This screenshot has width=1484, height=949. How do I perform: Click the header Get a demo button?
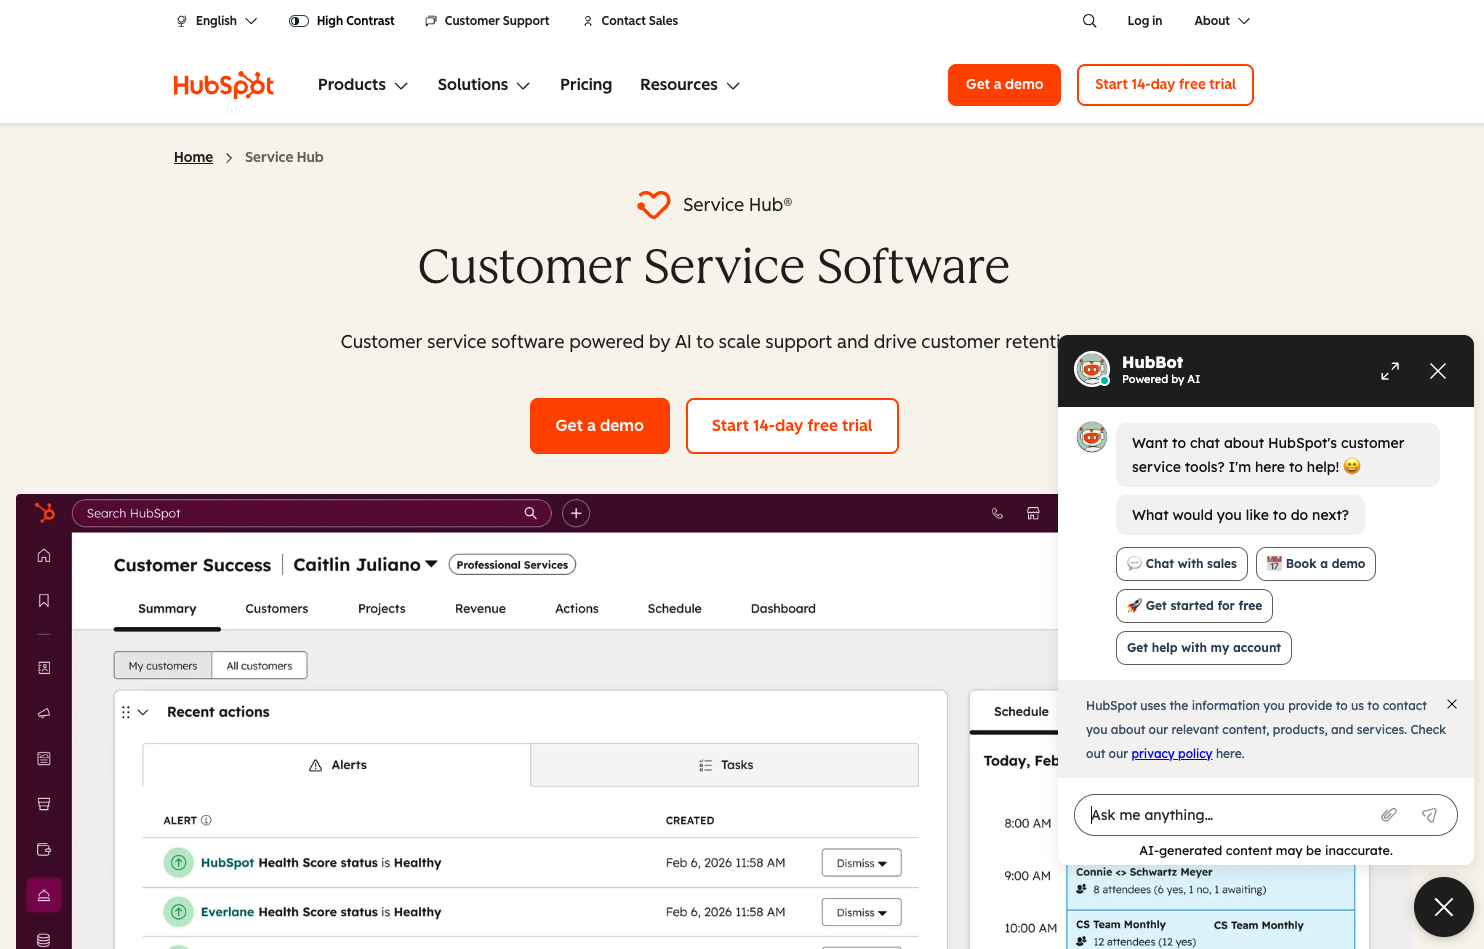pos(1004,85)
